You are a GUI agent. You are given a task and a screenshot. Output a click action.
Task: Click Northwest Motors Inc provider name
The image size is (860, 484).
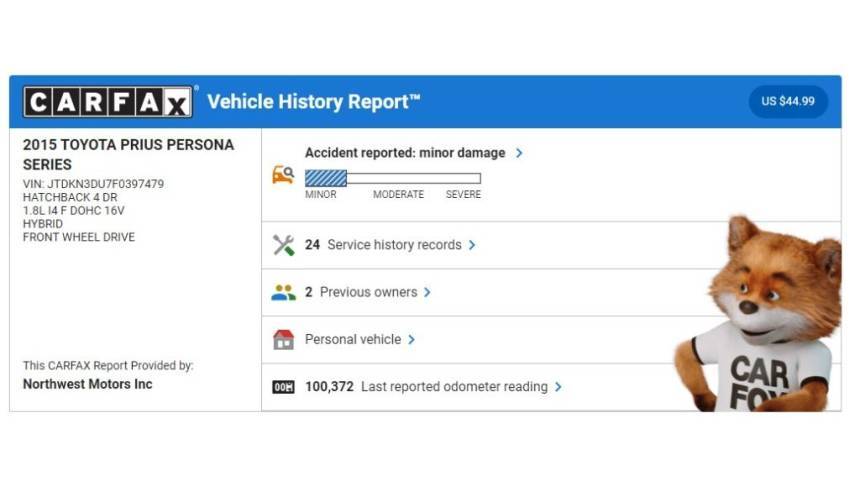[88, 384]
